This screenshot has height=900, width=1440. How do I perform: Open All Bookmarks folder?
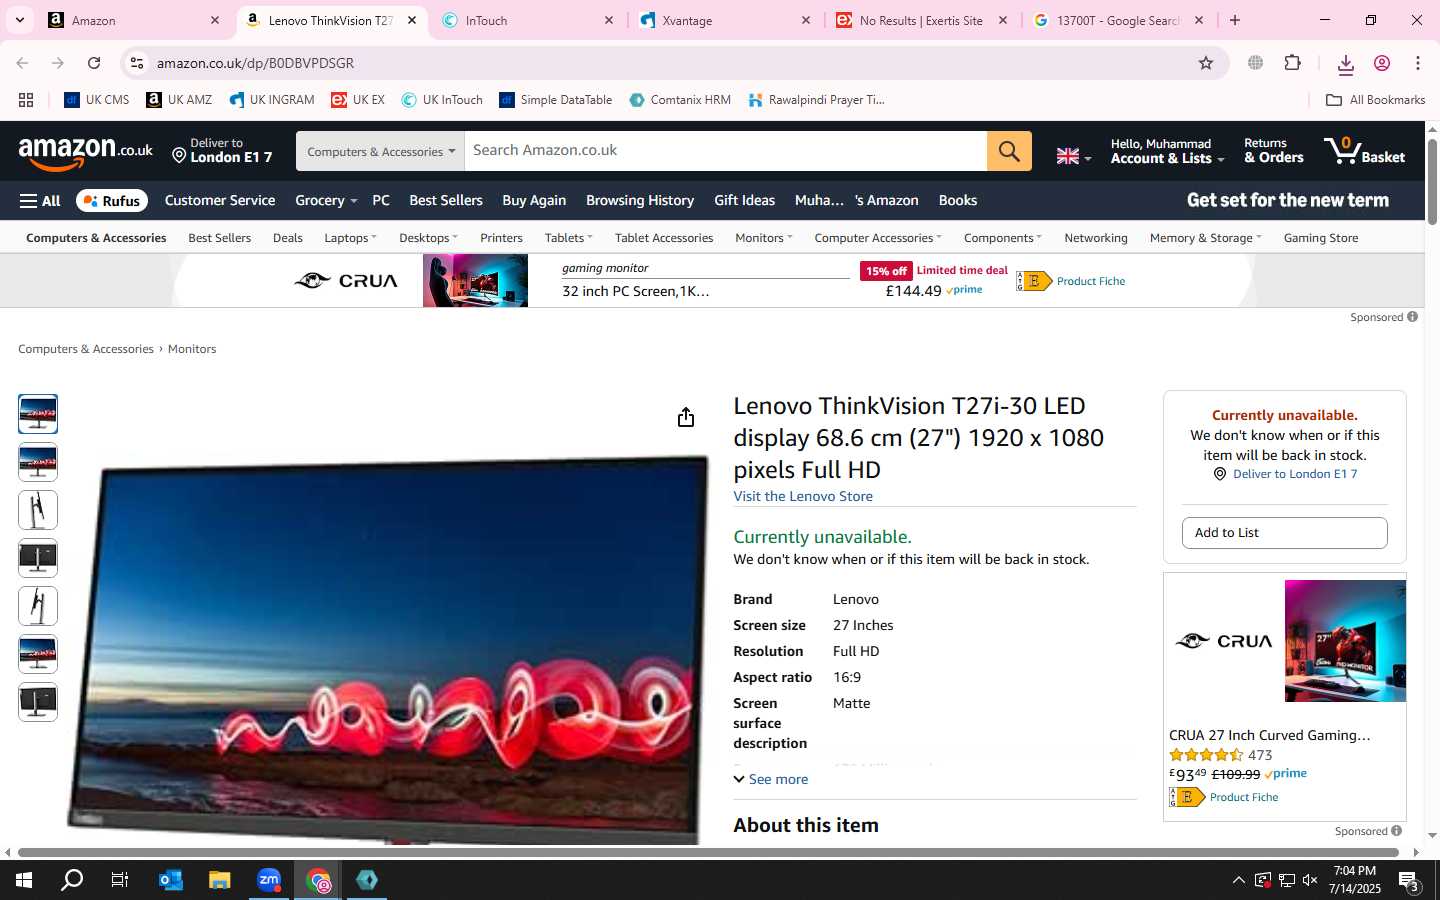[x=1375, y=100]
